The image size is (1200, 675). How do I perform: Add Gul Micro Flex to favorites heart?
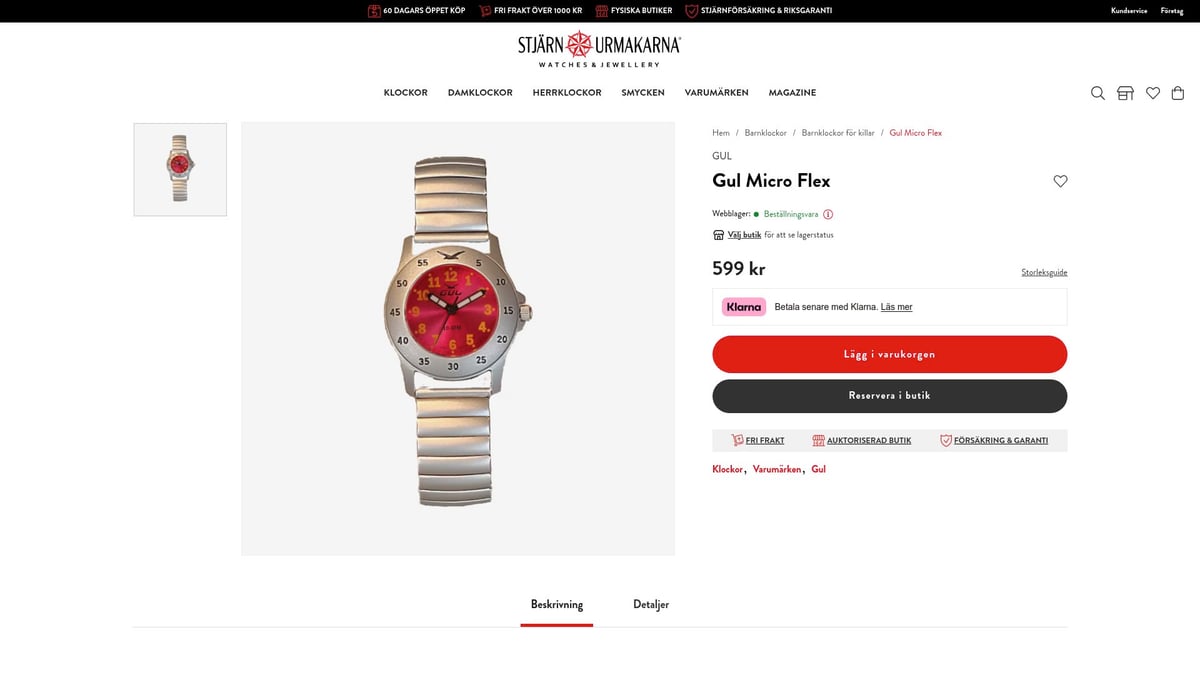point(1061,181)
